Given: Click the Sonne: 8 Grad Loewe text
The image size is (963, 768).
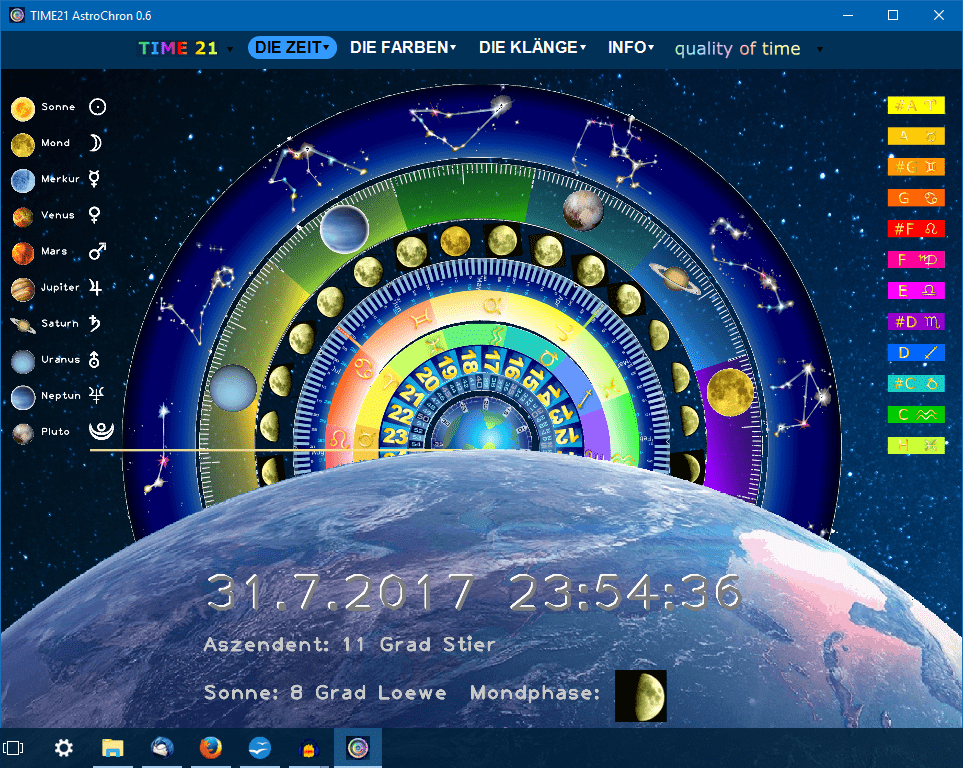Looking at the screenshot, I should (325, 692).
